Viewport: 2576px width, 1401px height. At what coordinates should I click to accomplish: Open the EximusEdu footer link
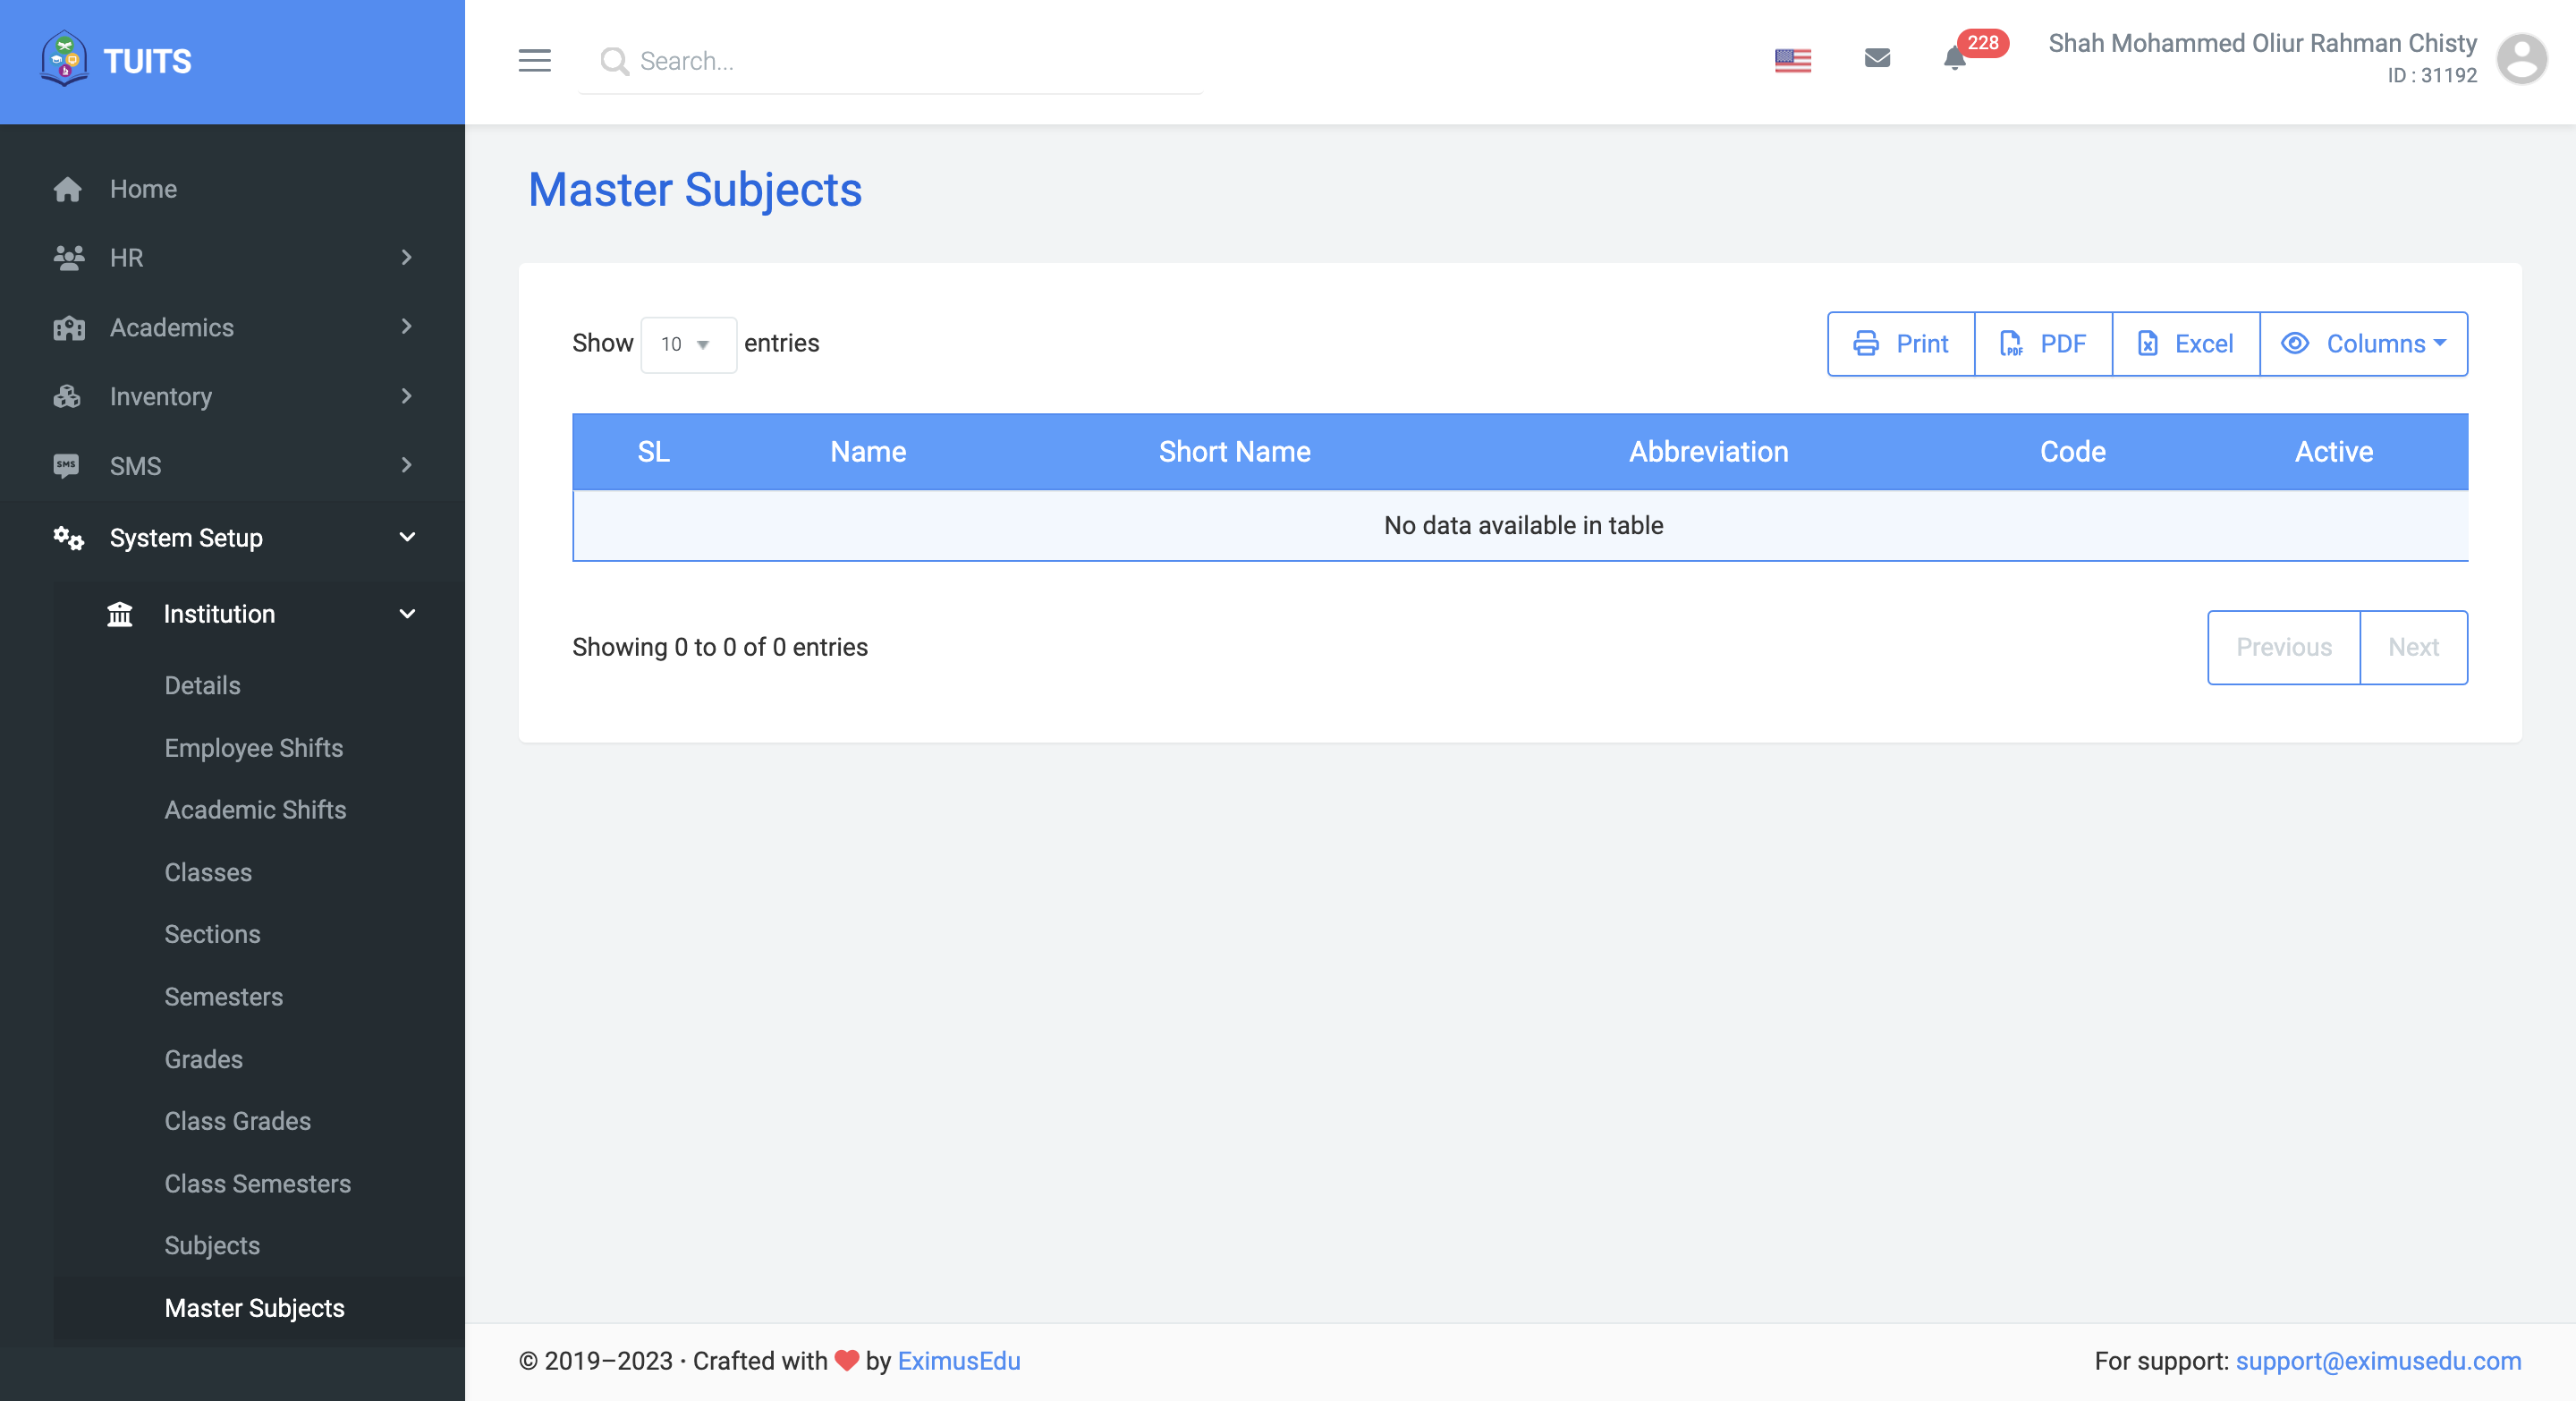pos(958,1361)
